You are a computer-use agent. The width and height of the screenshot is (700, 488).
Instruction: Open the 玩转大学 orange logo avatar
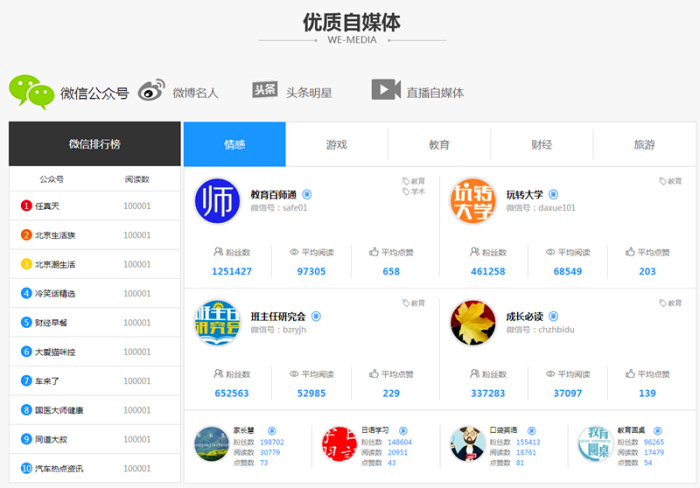(474, 201)
